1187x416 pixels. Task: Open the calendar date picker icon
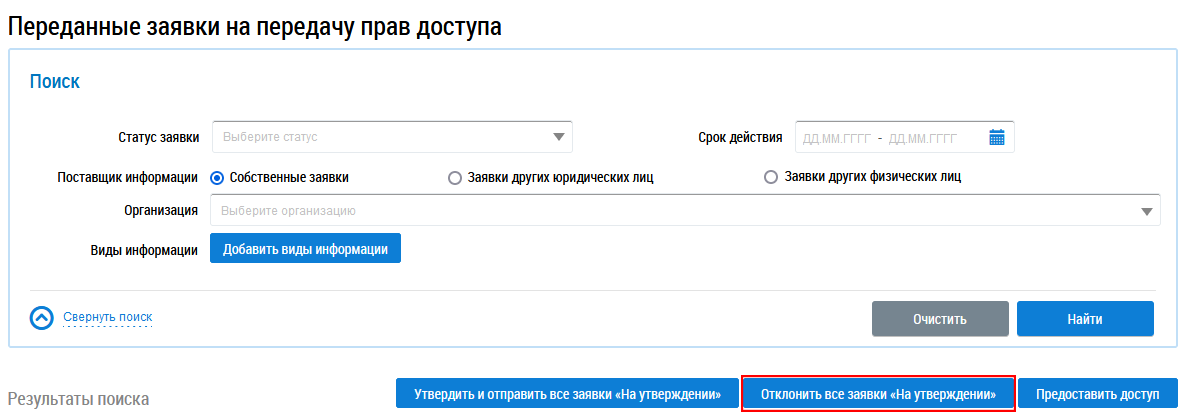[x=996, y=138]
